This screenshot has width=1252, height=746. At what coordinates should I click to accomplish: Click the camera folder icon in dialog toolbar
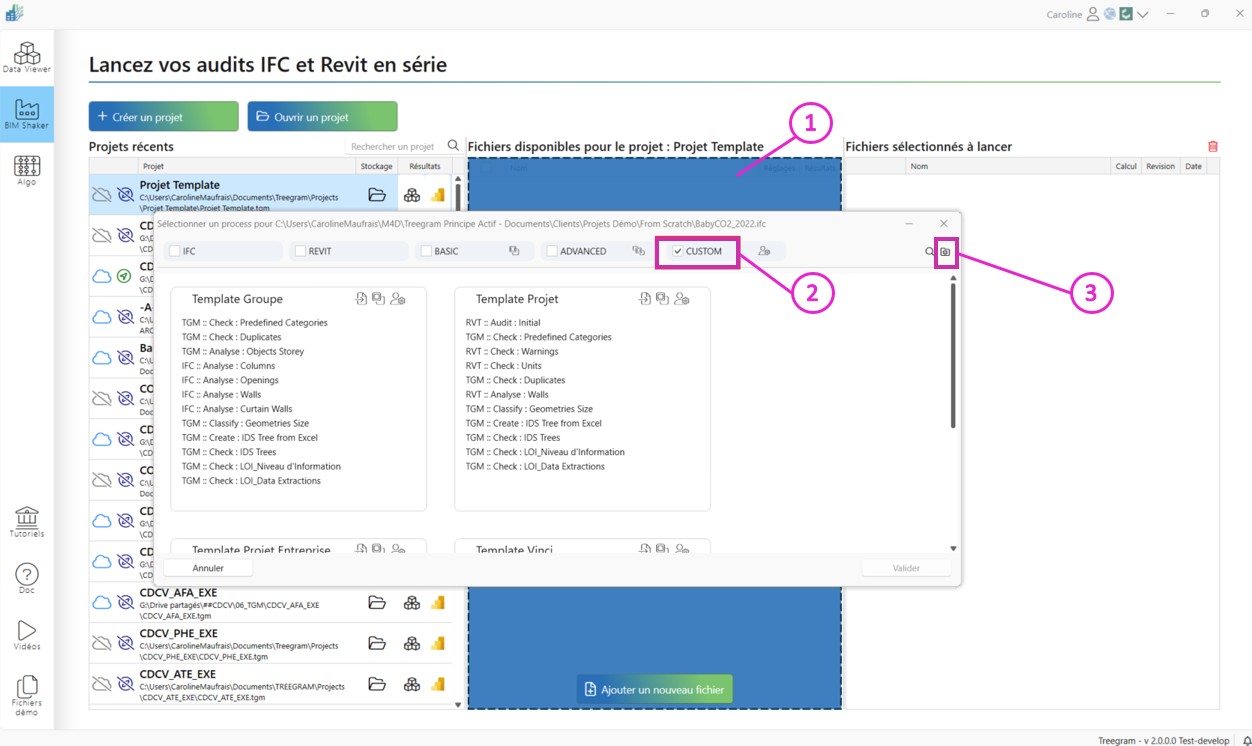(x=946, y=252)
